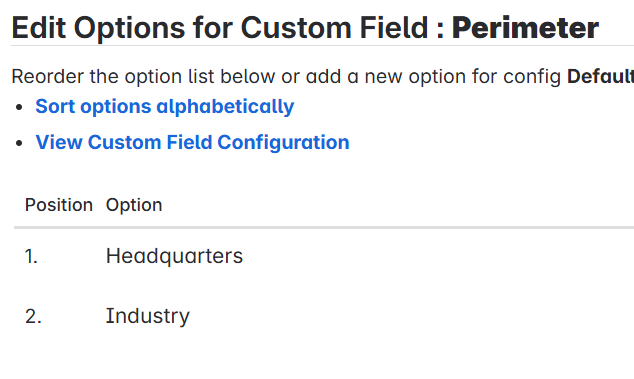The image size is (634, 379).
Task: Click the Headquarters option text
Action: coord(174,256)
